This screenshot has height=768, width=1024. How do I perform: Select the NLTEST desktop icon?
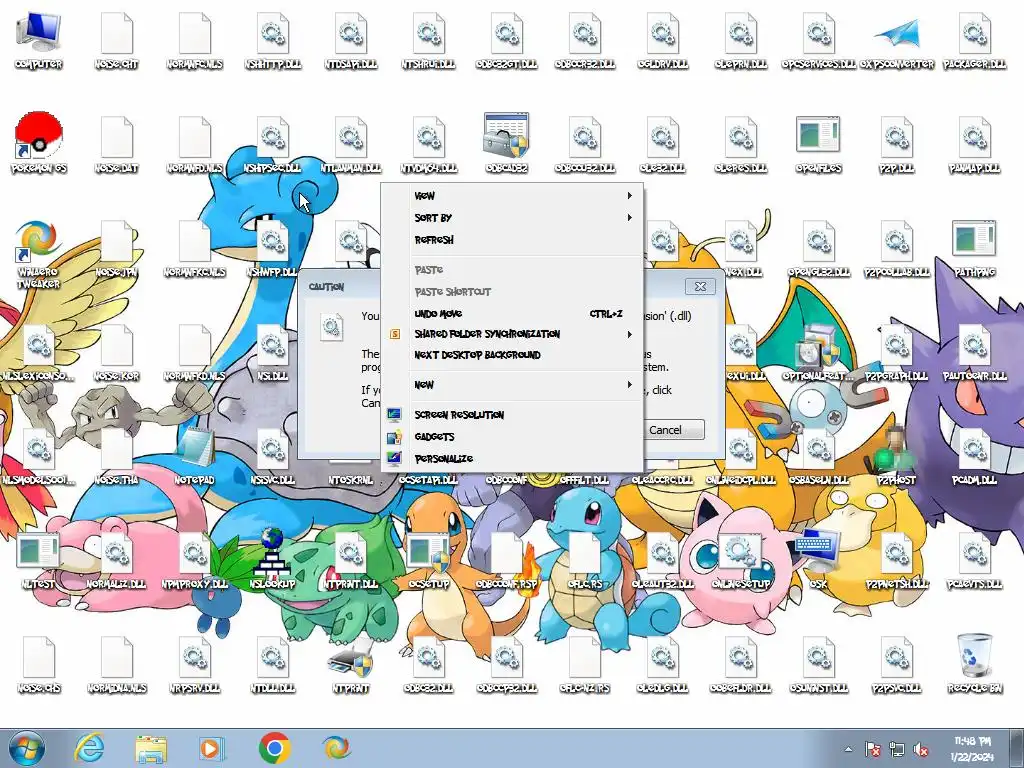[38, 560]
